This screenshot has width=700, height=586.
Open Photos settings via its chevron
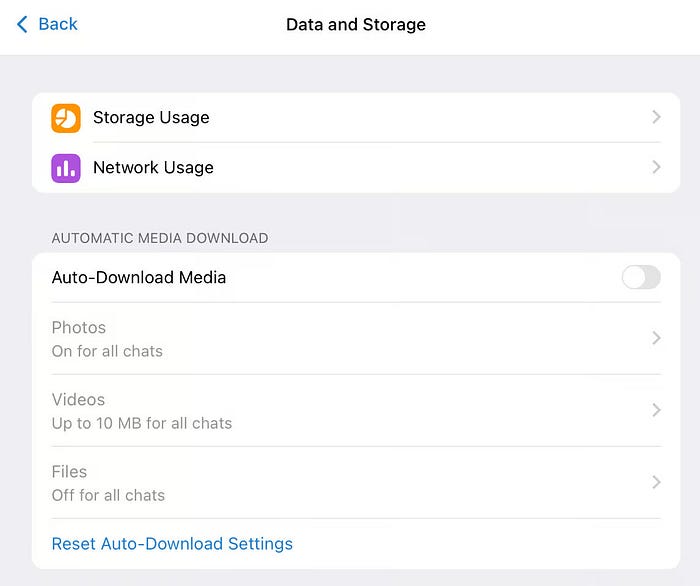656,338
